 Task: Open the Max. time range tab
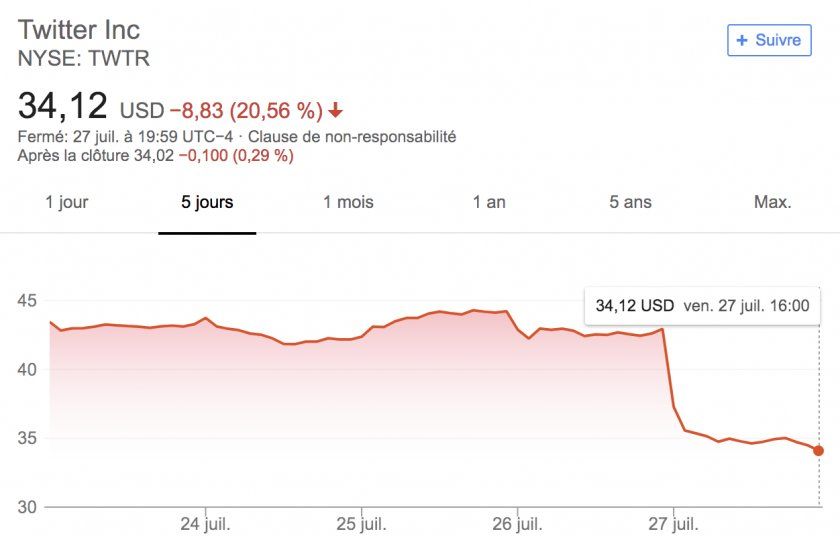click(x=772, y=202)
